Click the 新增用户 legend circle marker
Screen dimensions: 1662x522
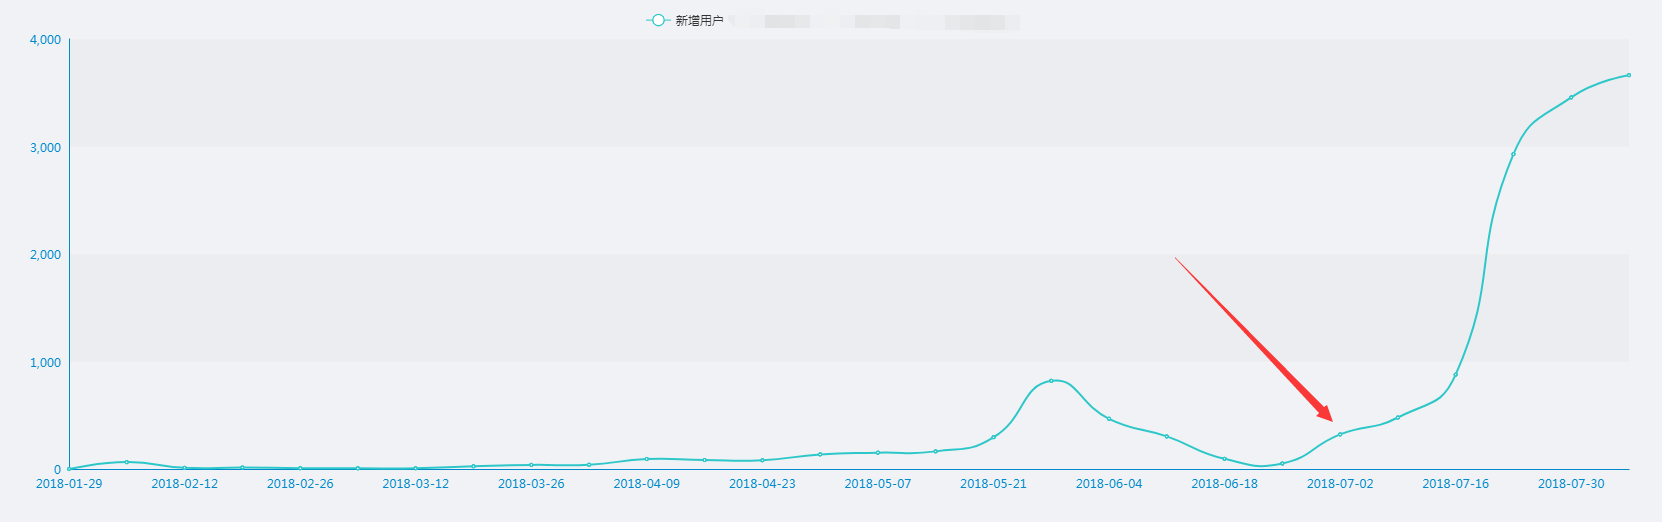point(657,20)
